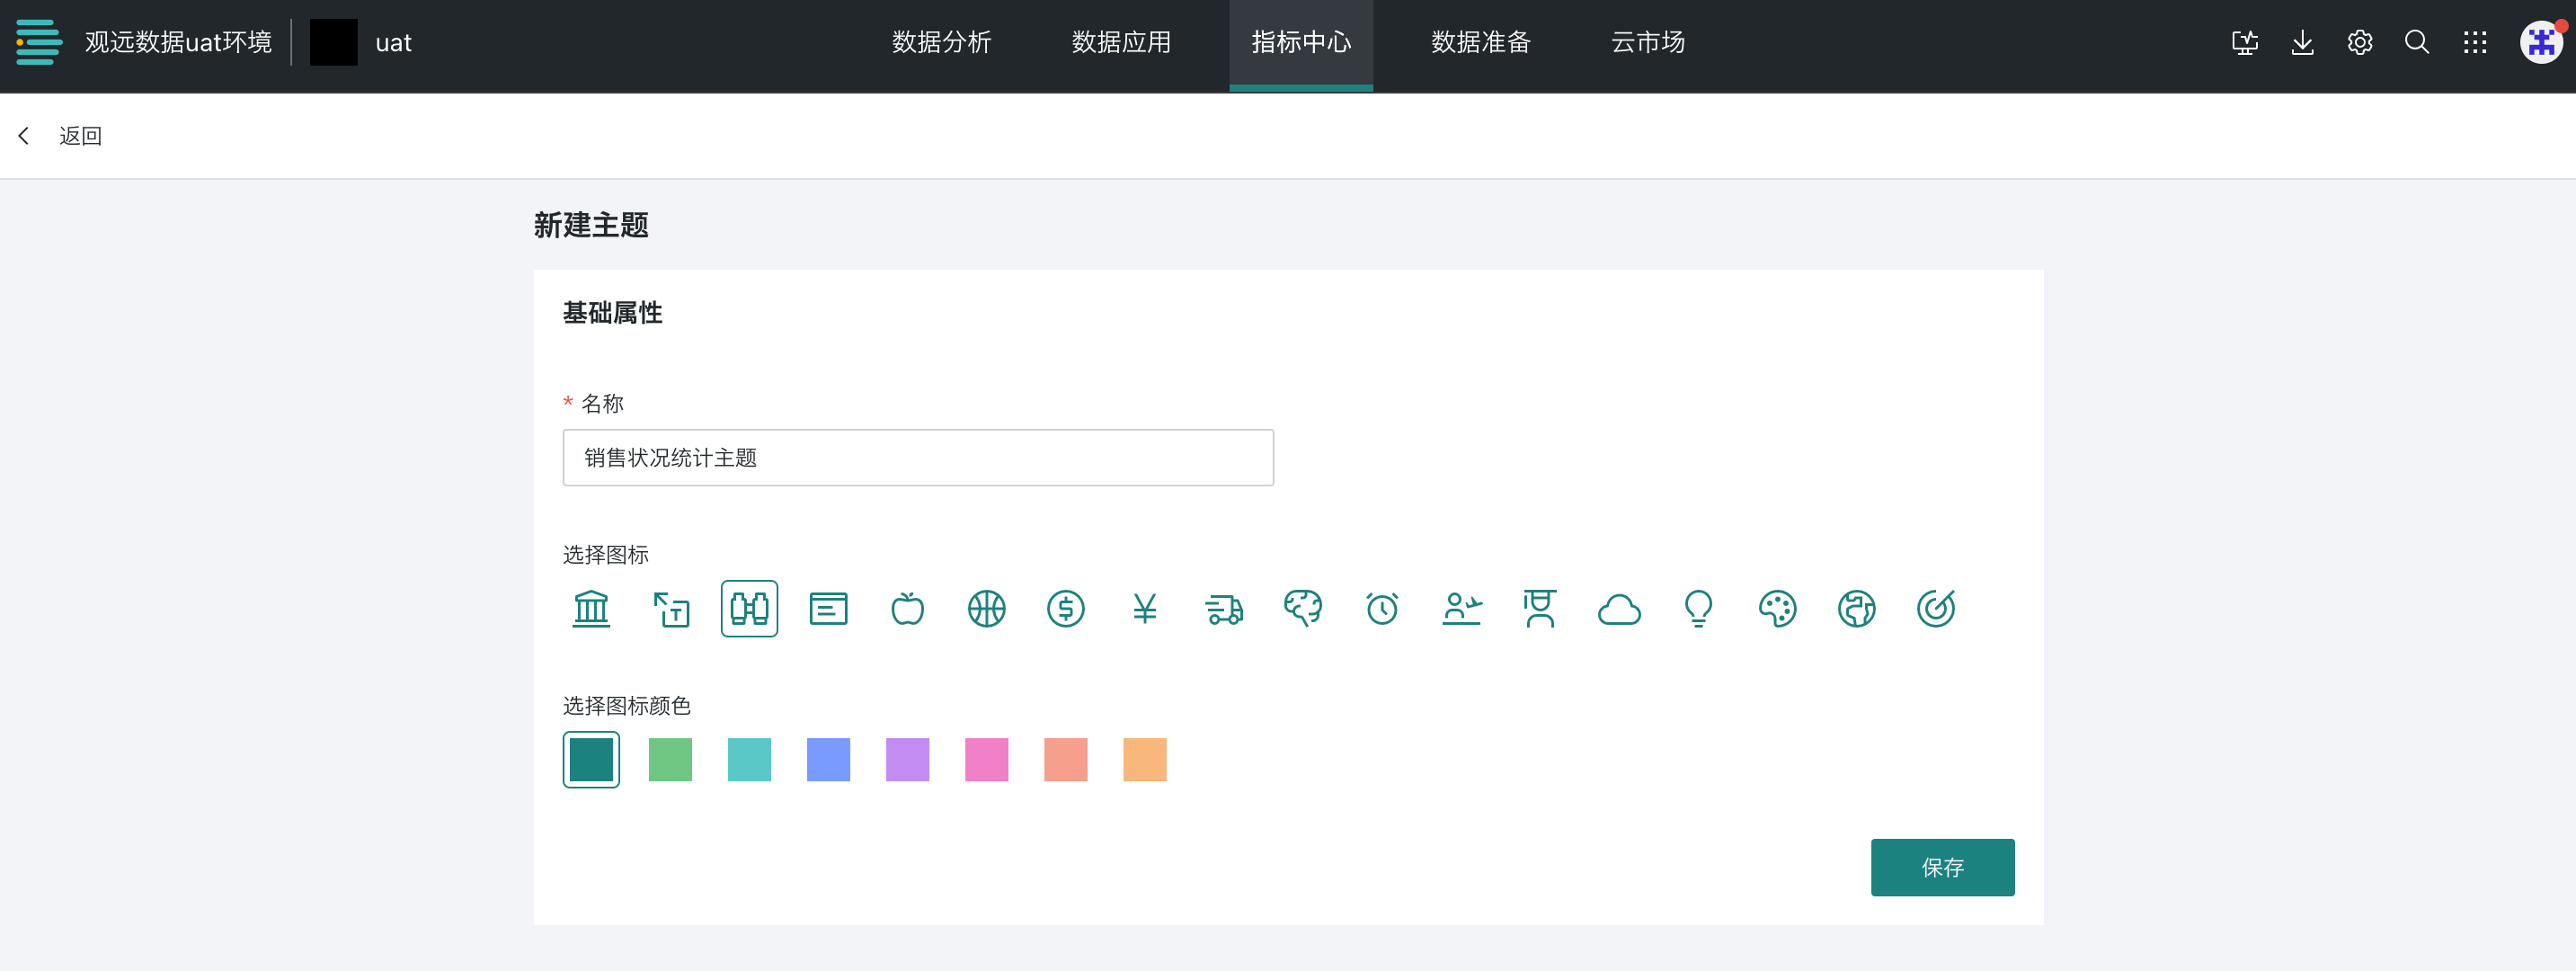2576x971 pixels.
Task: Select the globe icon
Action: click(x=1856, y=608)
